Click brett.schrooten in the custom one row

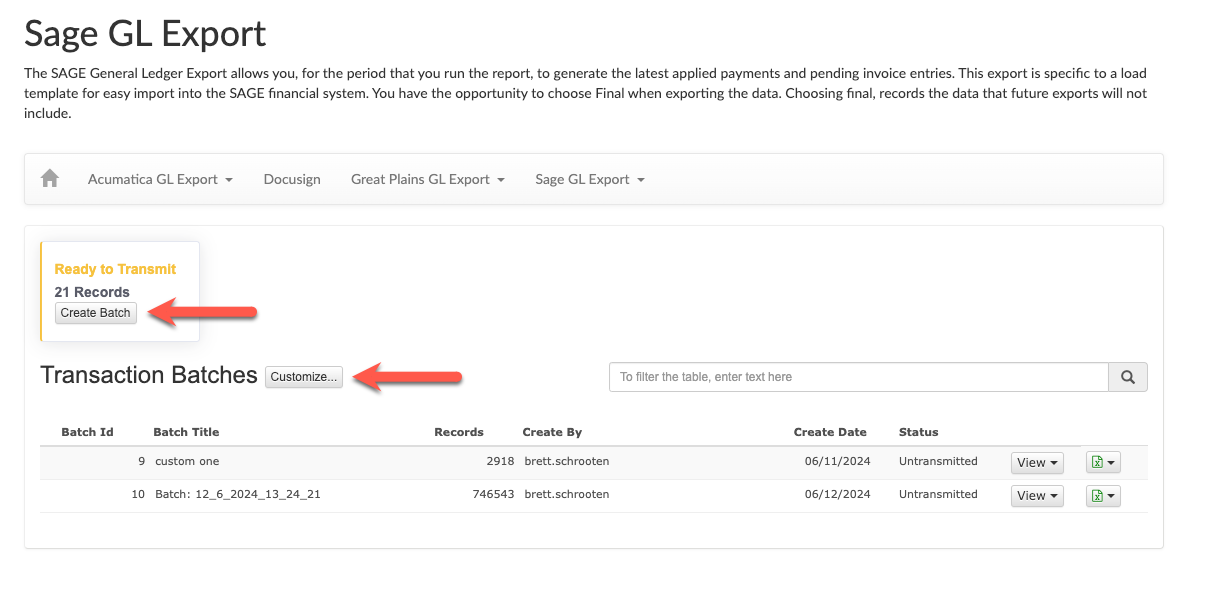tap(567, 462)
